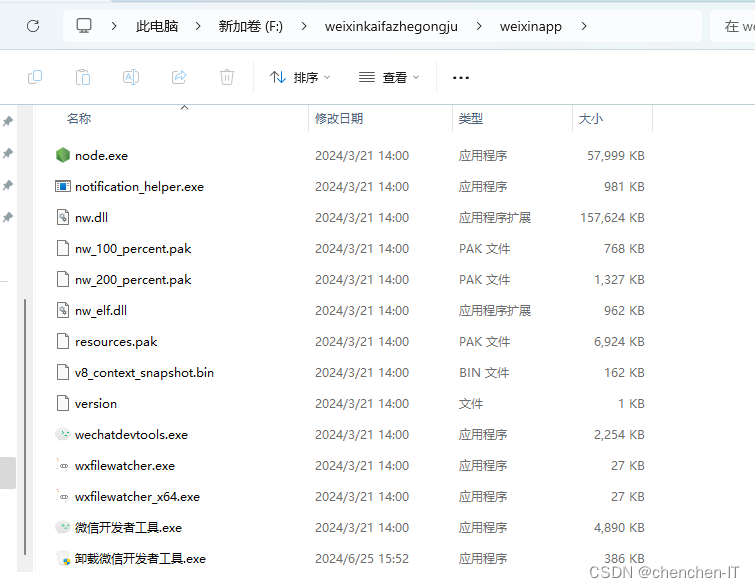
Task: Click the search box beside address bar
Action: [732, 26]
